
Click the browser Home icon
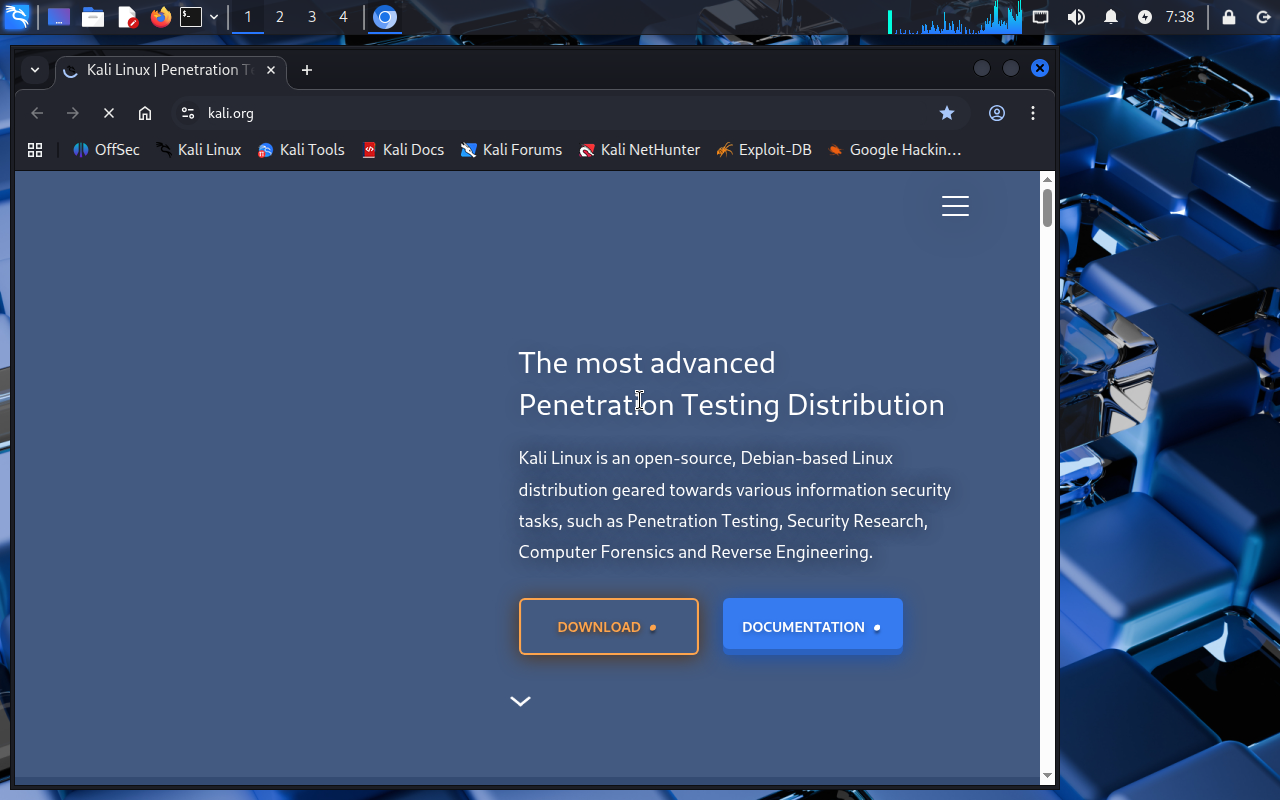tap(145, 113)
